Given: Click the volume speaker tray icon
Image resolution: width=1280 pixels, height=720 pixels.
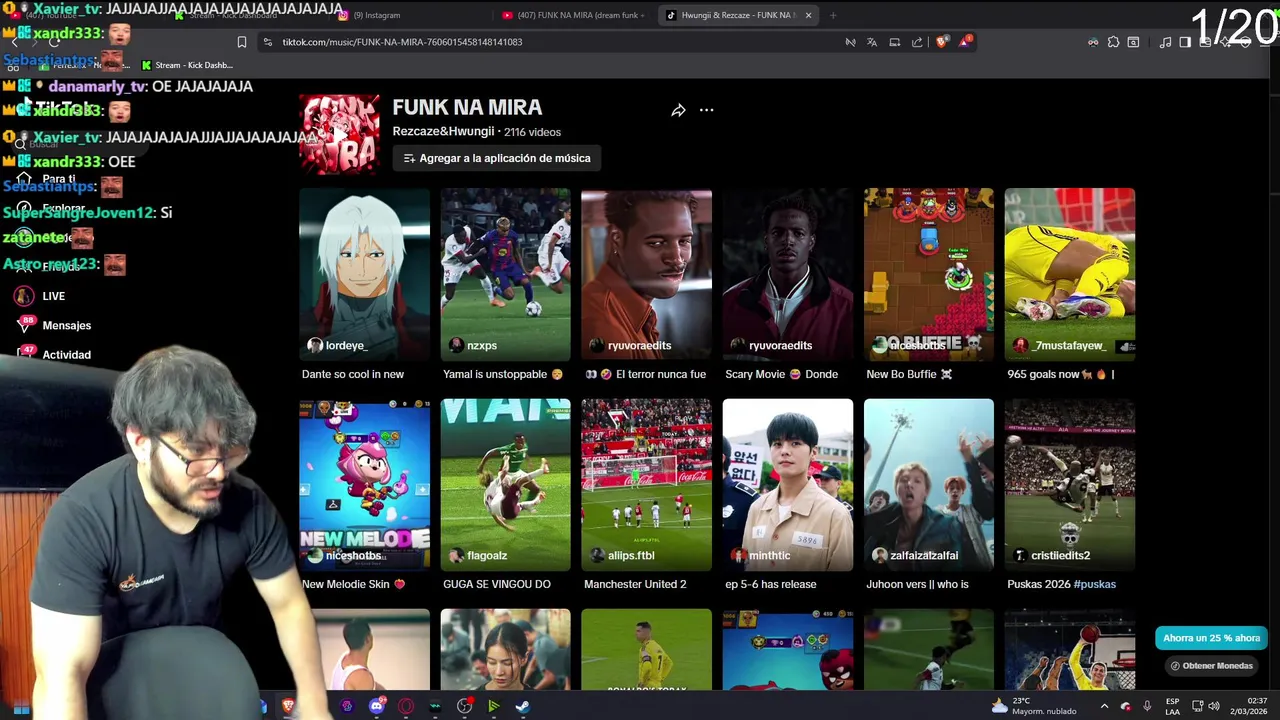Looking at the screenshot, I should point(1215,706).
